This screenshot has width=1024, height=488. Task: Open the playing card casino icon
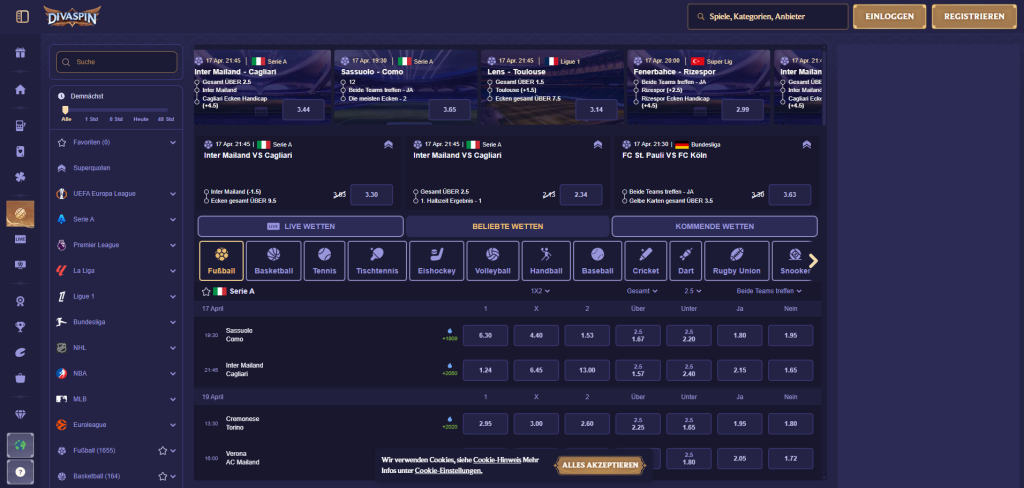coord(20,152)
